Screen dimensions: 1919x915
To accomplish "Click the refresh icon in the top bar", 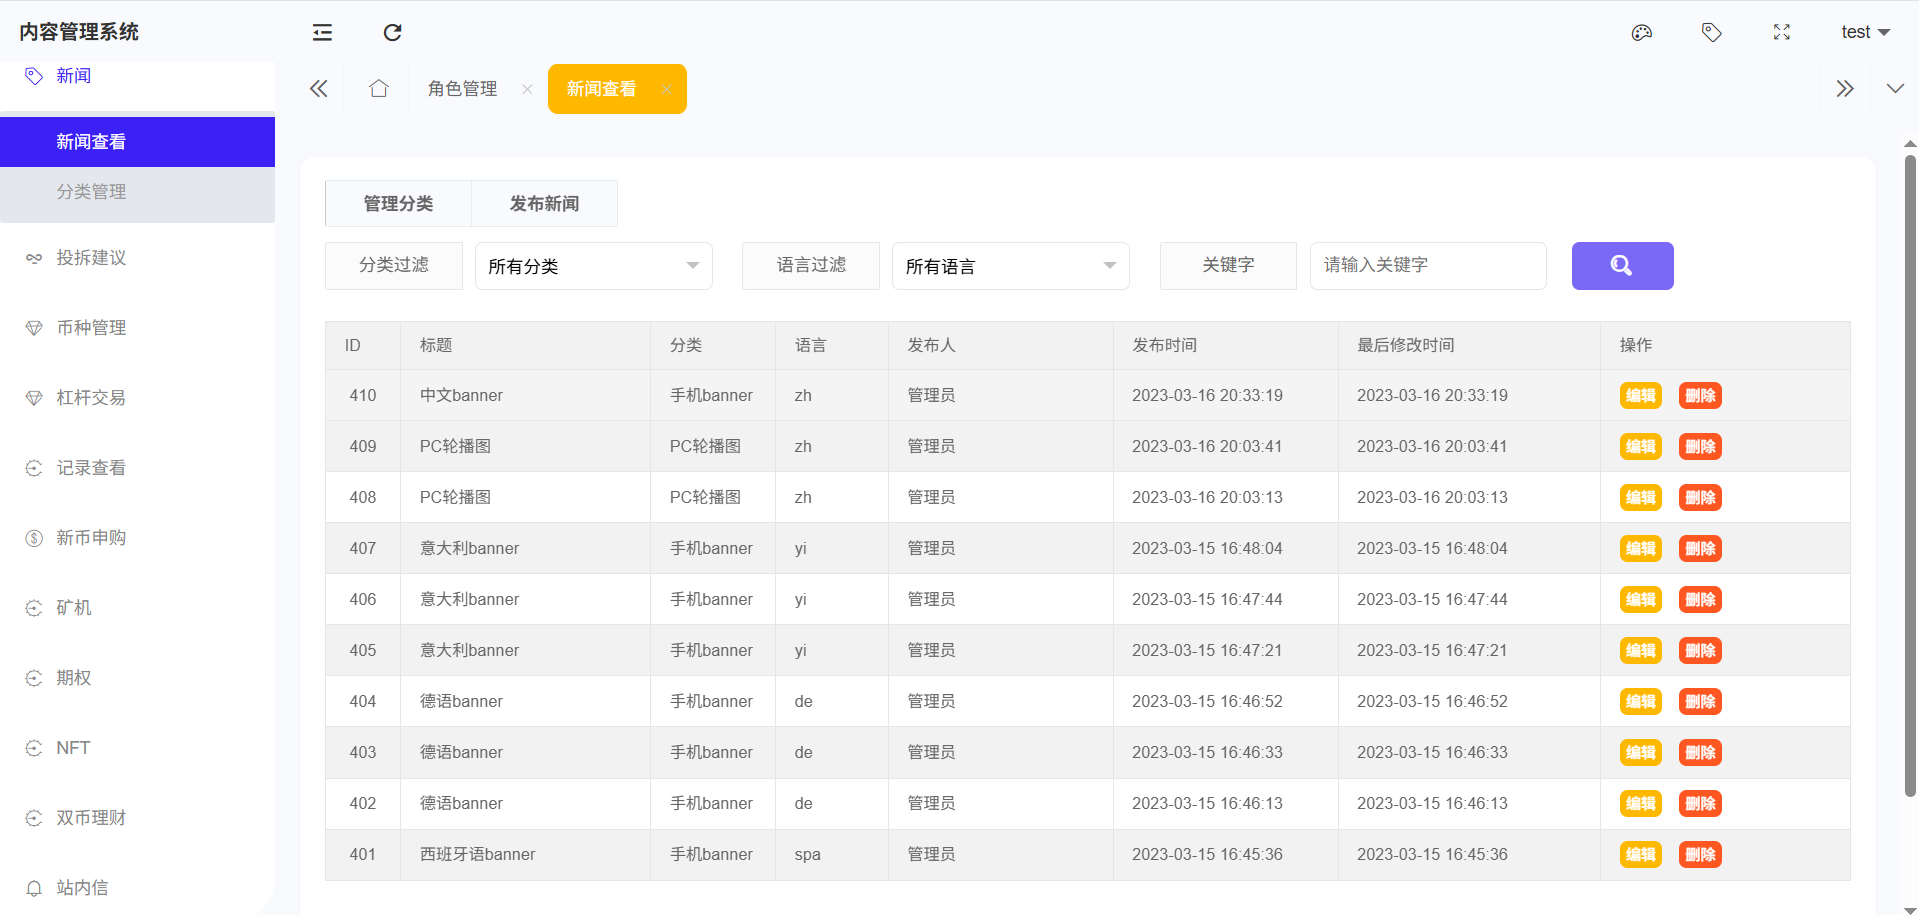I will (x=392, y=33).
